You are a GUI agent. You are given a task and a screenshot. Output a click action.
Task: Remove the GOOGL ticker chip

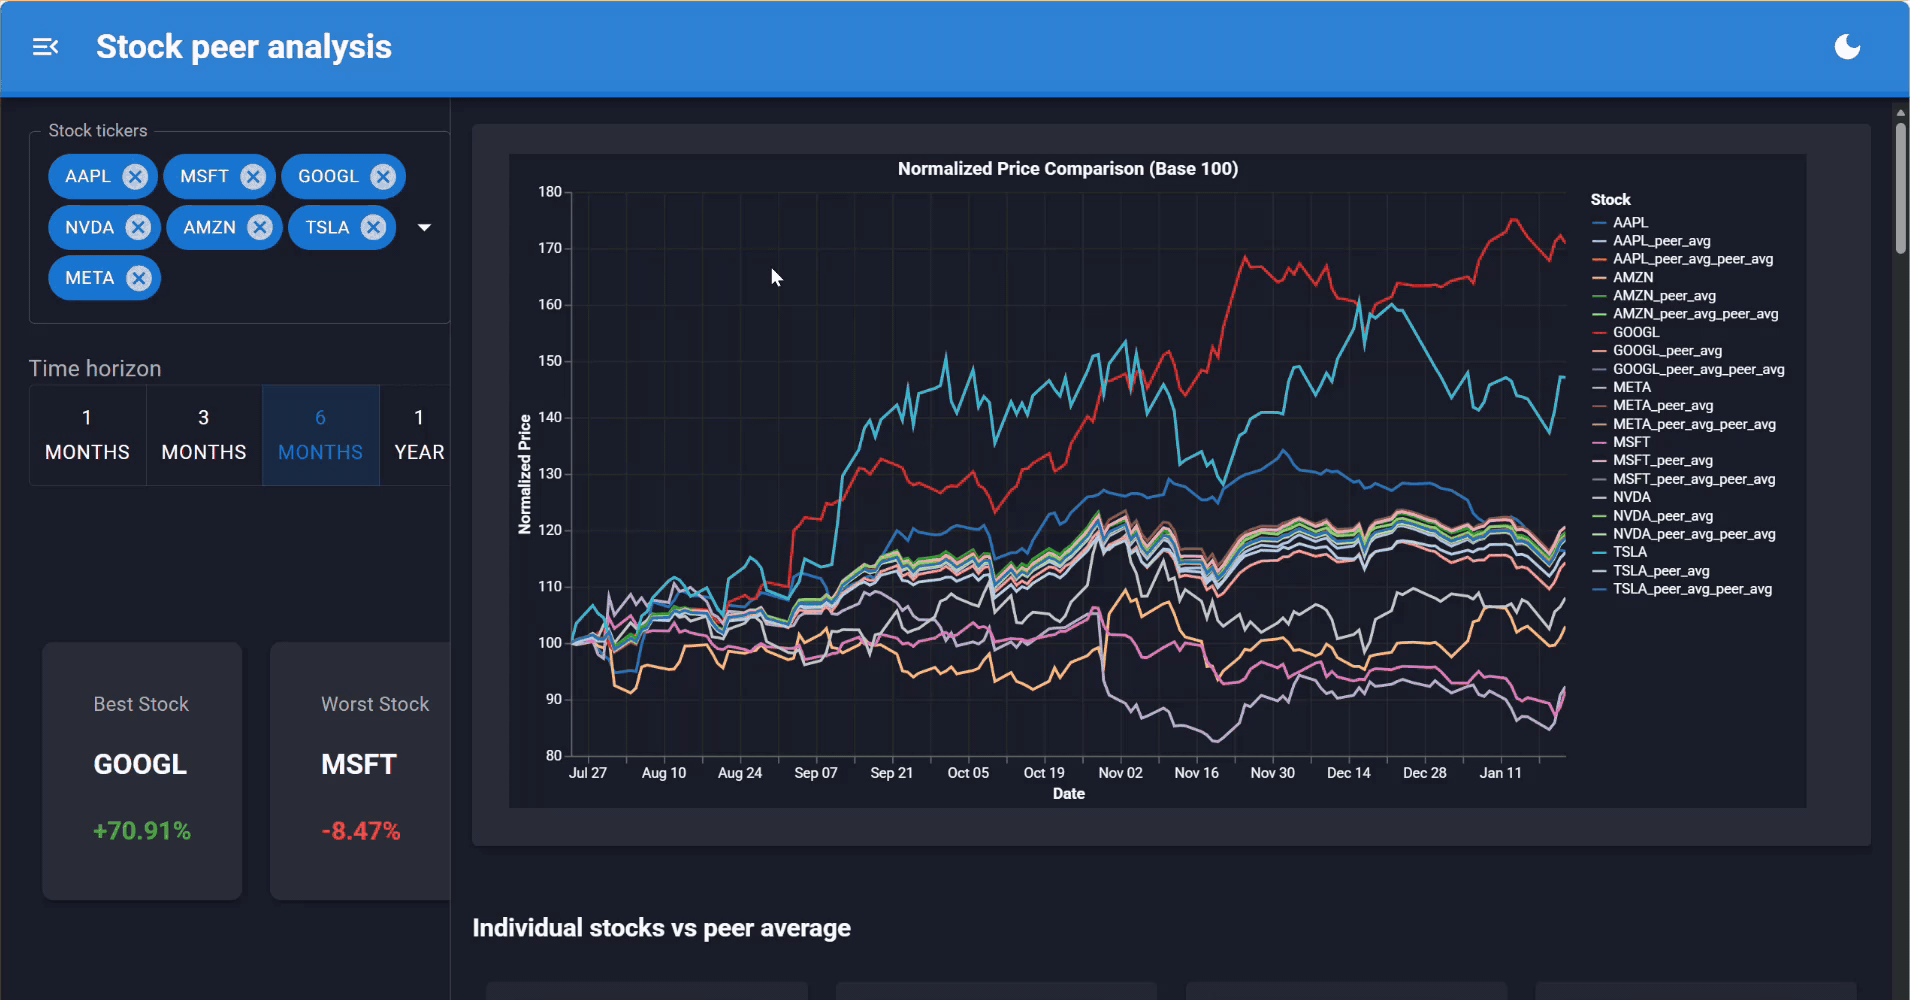point(383,176)
